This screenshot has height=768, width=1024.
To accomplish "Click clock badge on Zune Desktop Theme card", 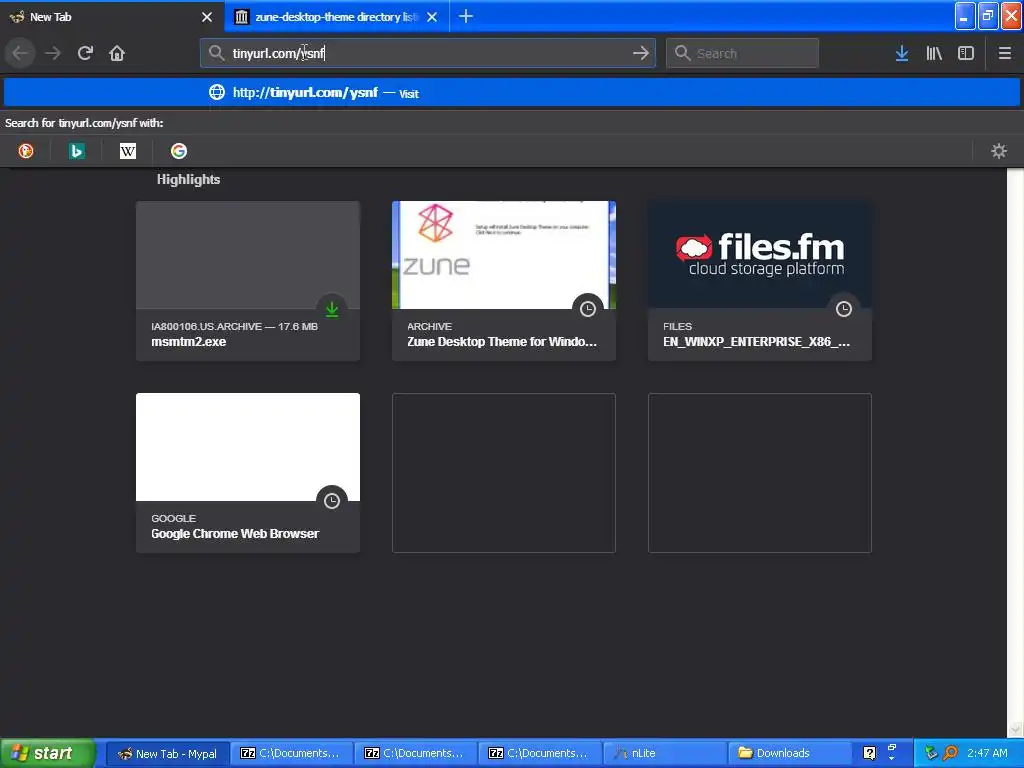I will pyautogui.click(x=588, y=309).
